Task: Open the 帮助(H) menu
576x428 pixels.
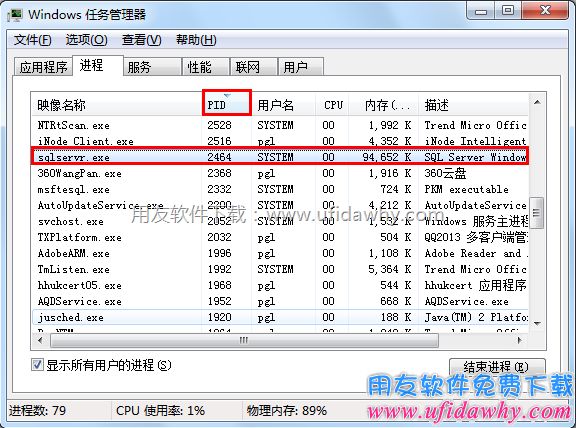Action: [196, 40]
